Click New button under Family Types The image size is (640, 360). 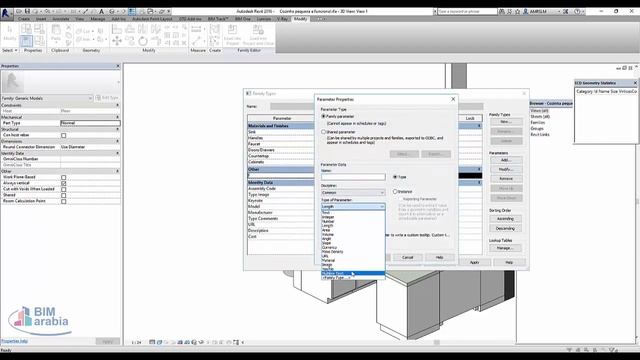point(506,122)
